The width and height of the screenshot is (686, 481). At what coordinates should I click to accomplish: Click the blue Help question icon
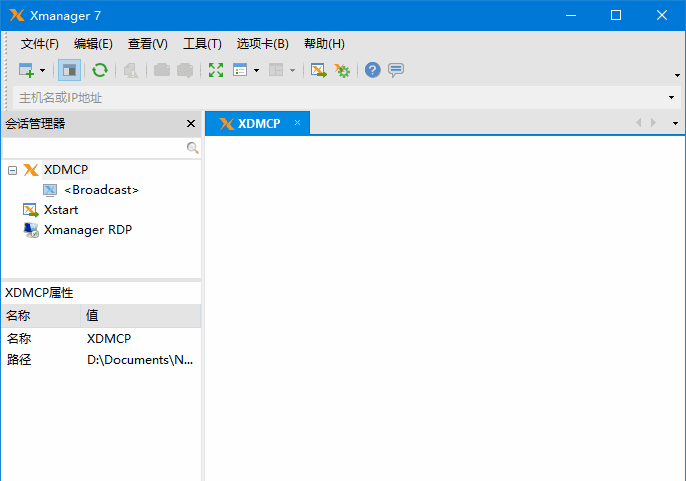373,70
